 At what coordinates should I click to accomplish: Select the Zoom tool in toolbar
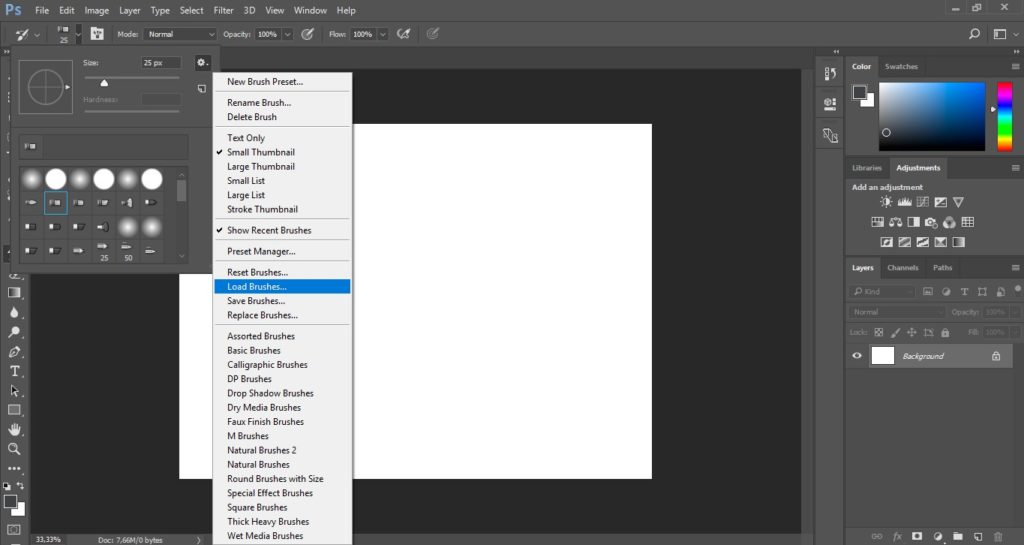pyautogui.click(x=14, y=449)
